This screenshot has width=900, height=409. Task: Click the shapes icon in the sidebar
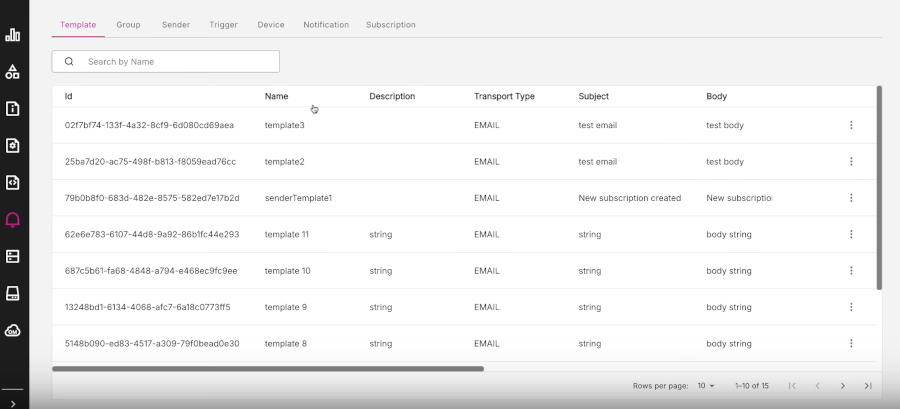point(13,72)
